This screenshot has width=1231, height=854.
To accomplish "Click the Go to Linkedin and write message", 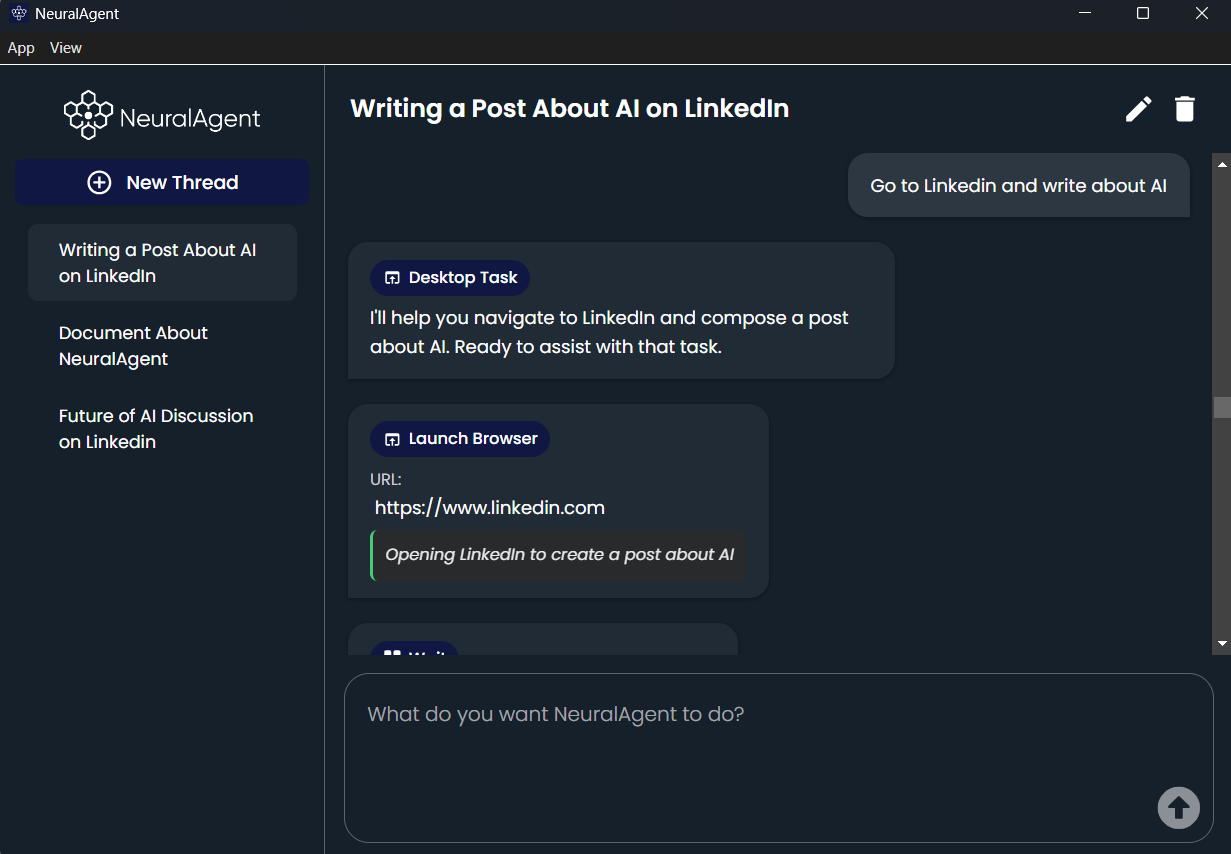I will 1019,185.
